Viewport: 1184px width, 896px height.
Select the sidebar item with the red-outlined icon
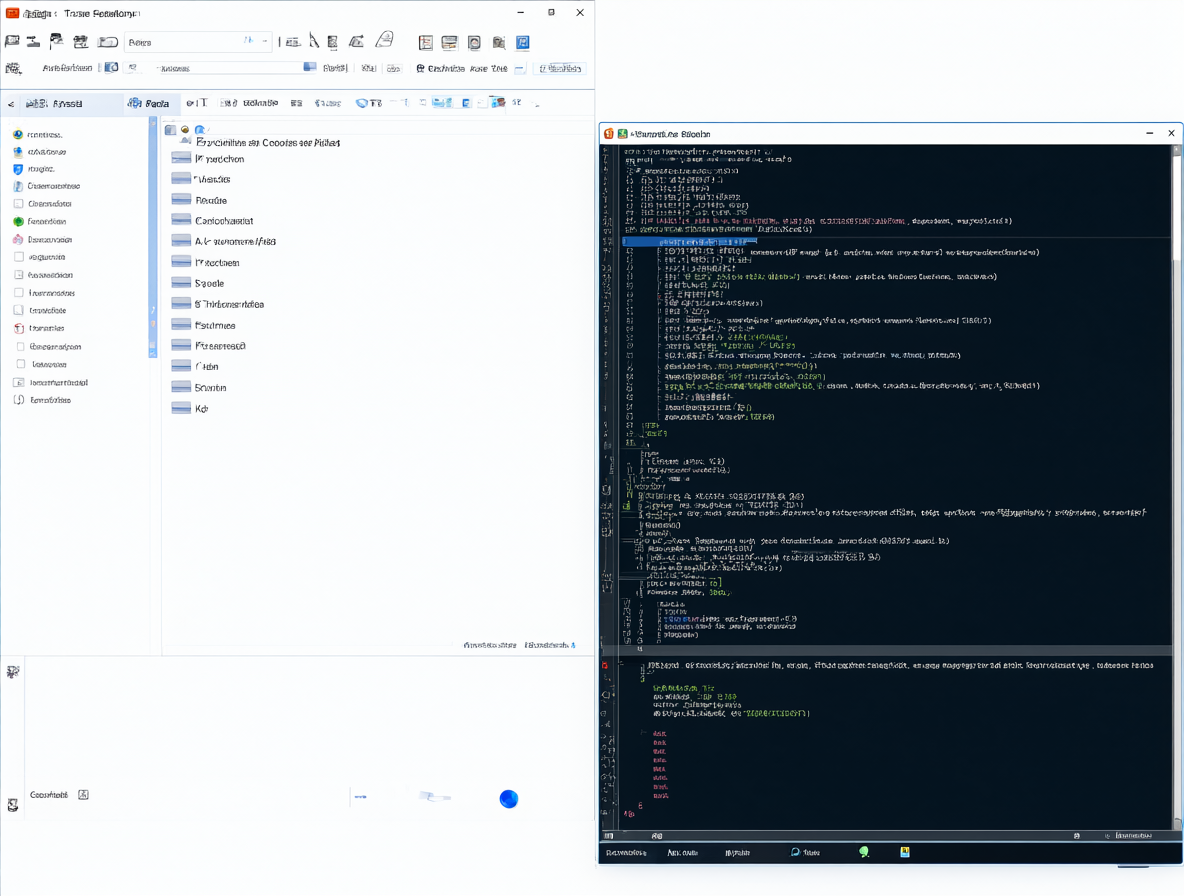coord(39,328)
